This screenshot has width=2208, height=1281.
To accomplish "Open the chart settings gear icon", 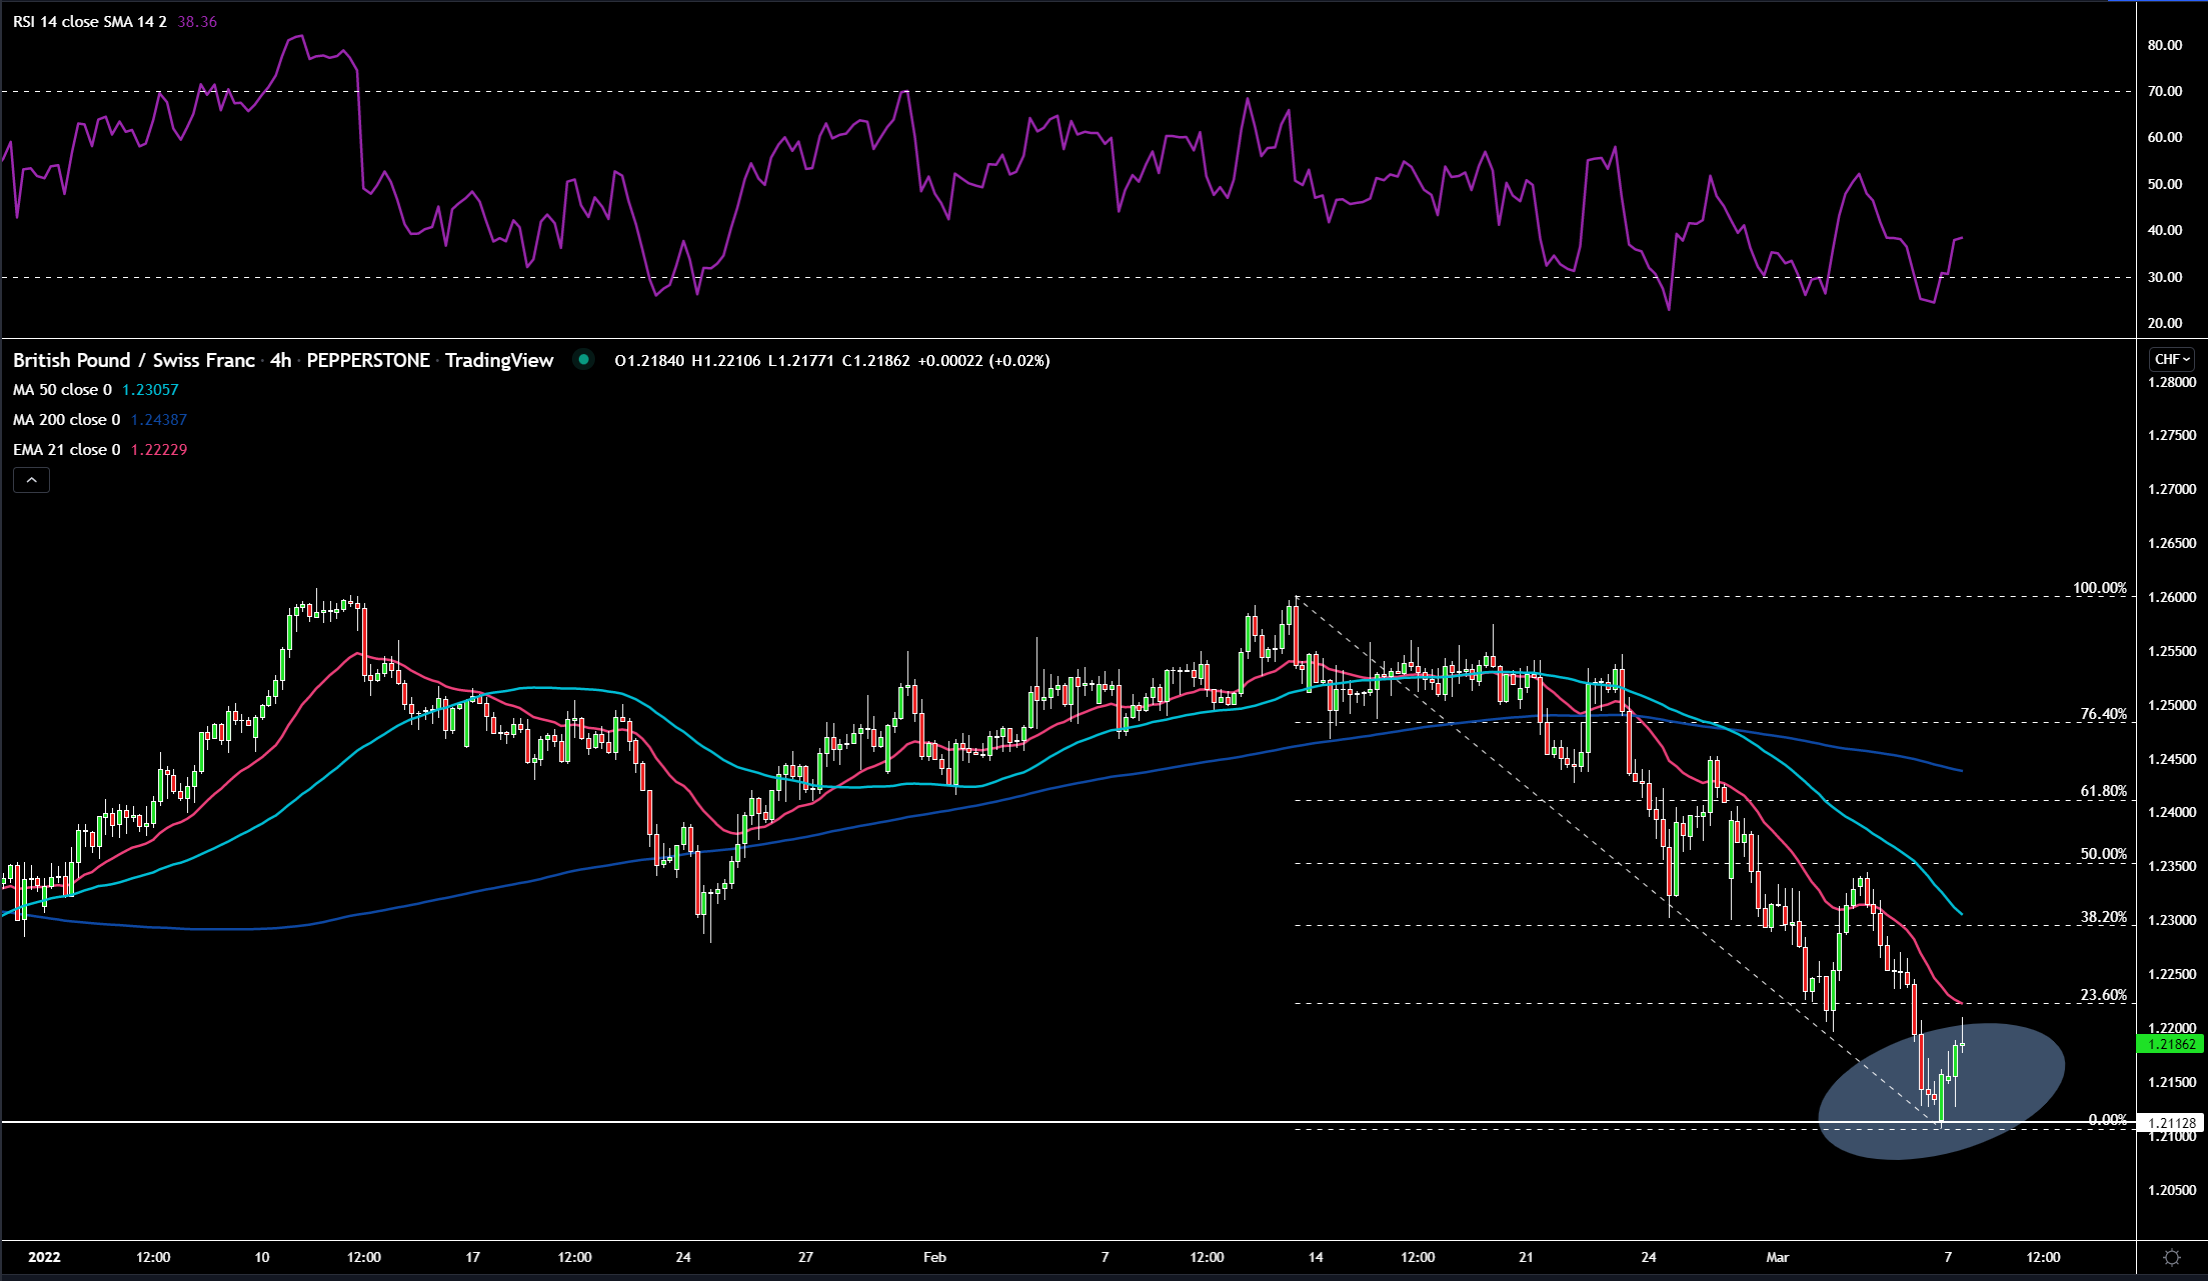I will (2172, 1257).
